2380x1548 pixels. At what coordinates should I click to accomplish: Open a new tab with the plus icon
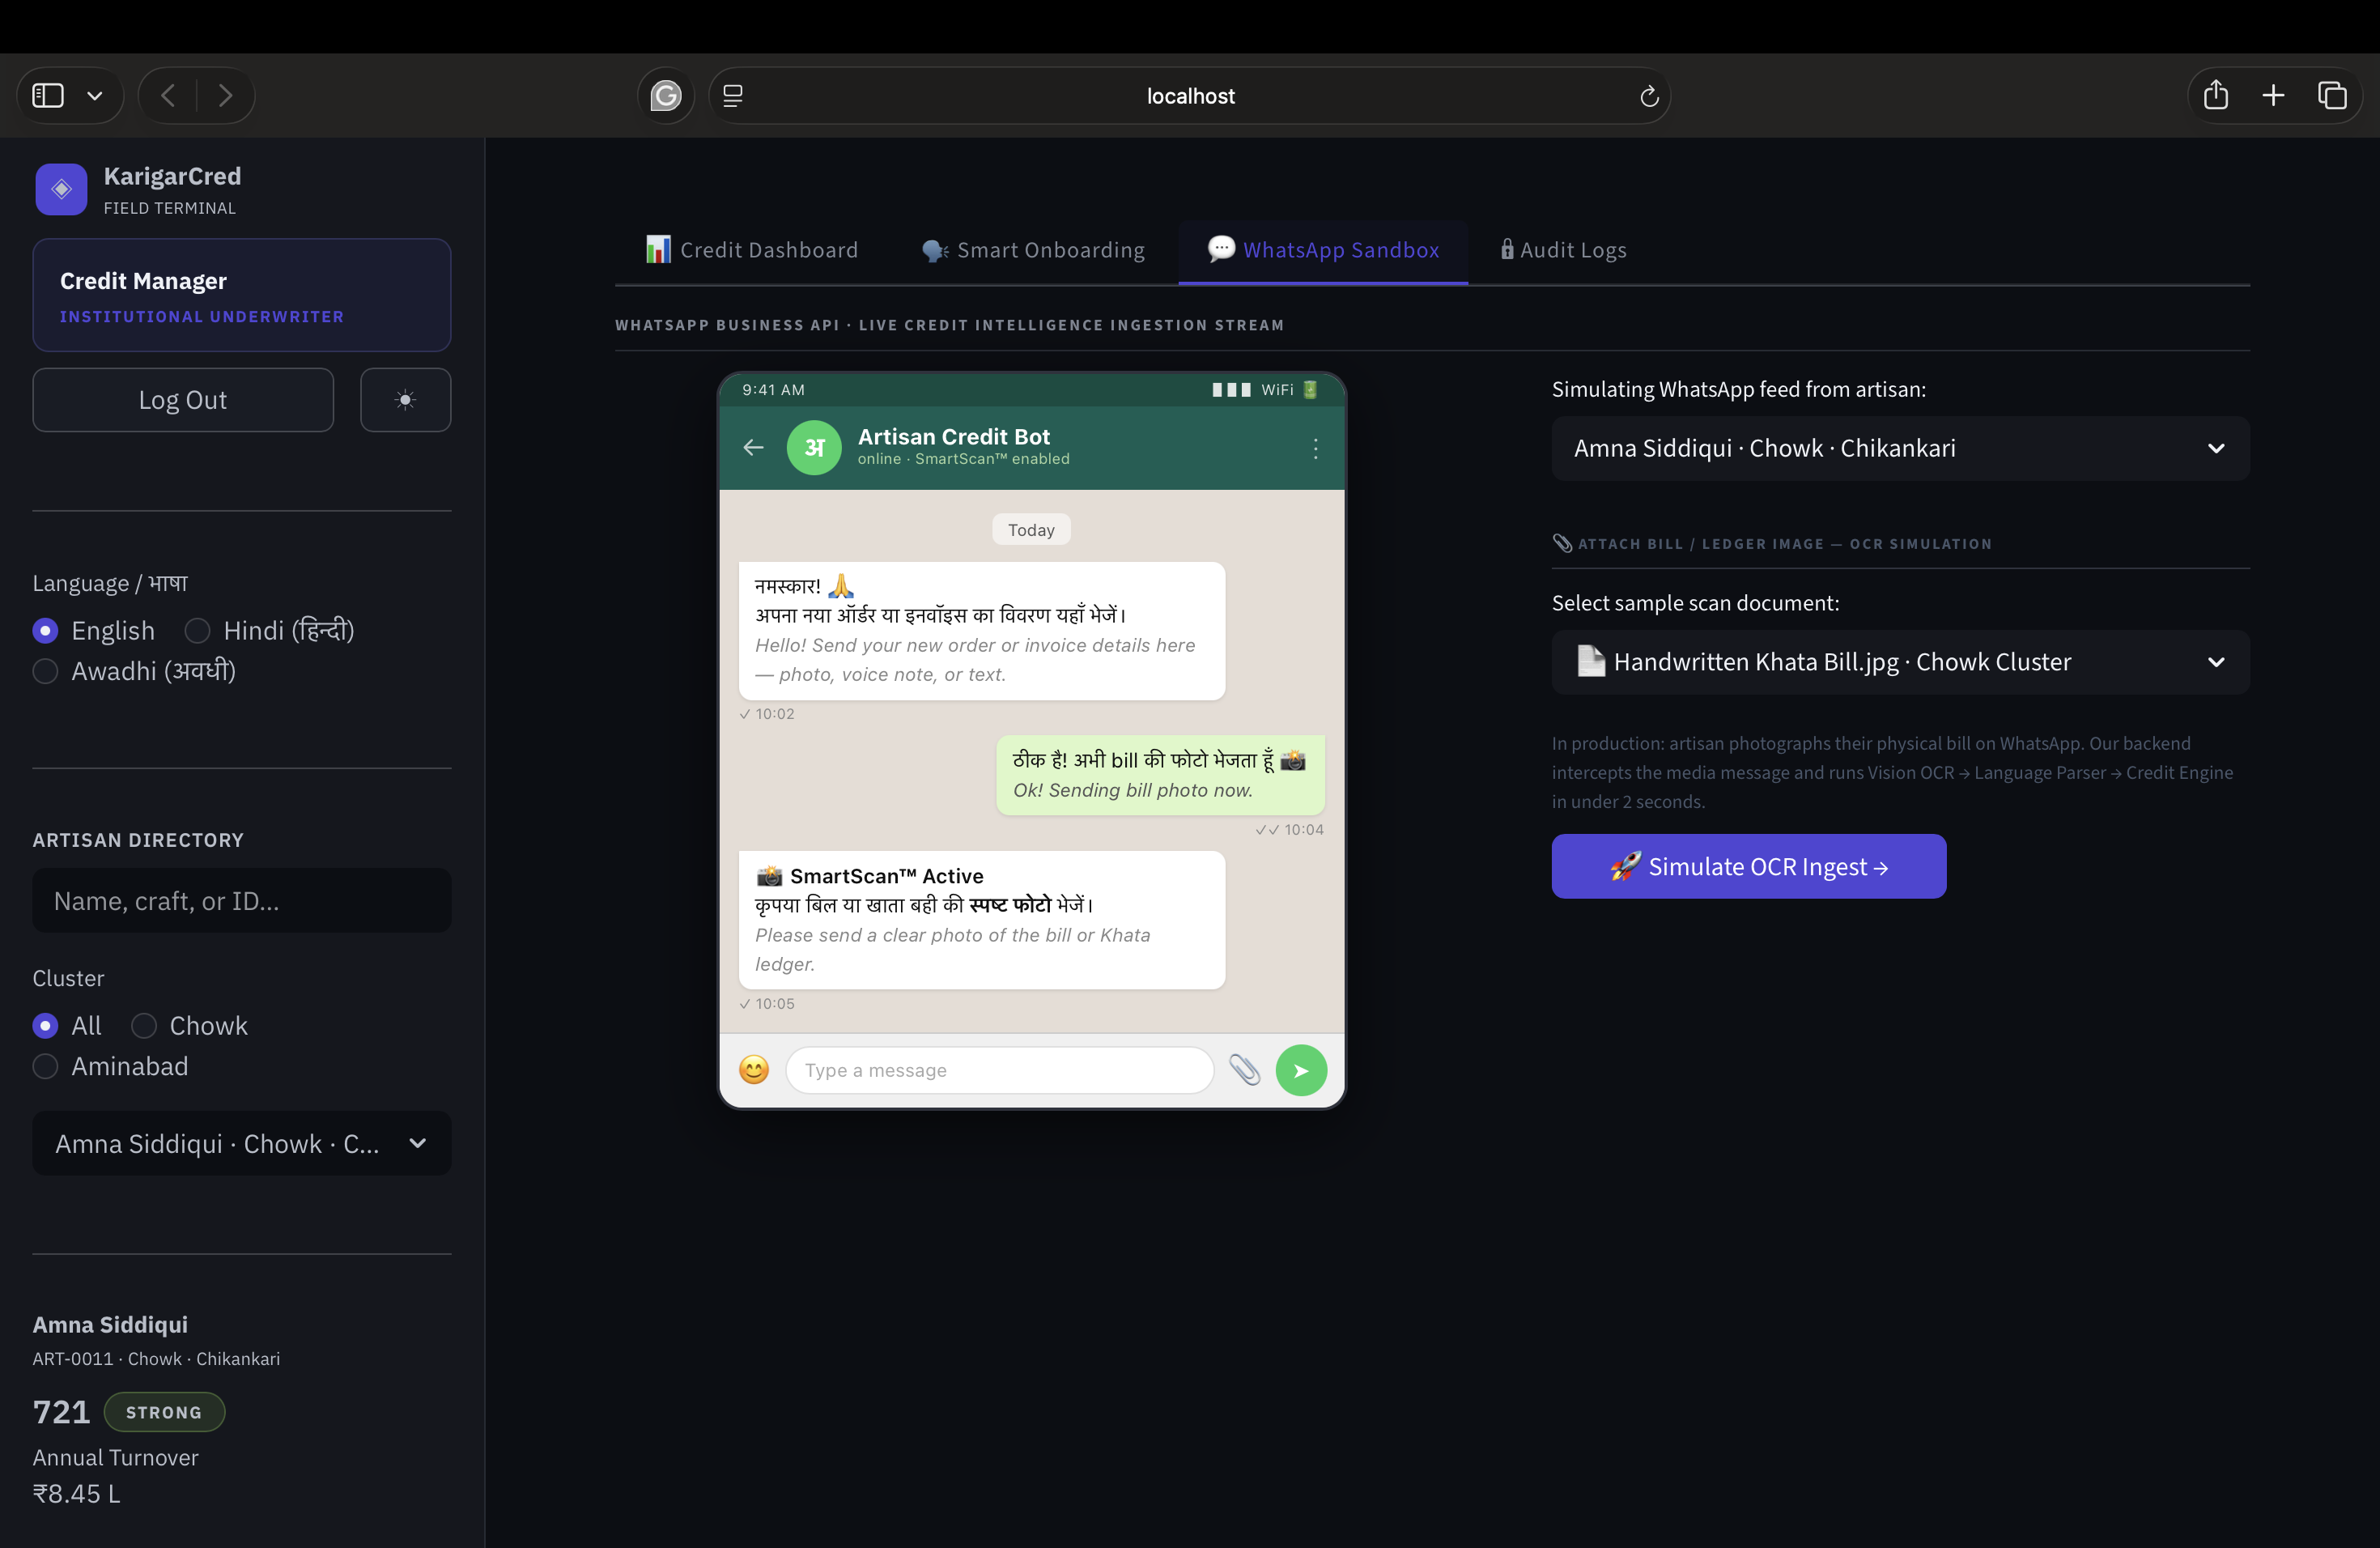tap(2273, 95)
